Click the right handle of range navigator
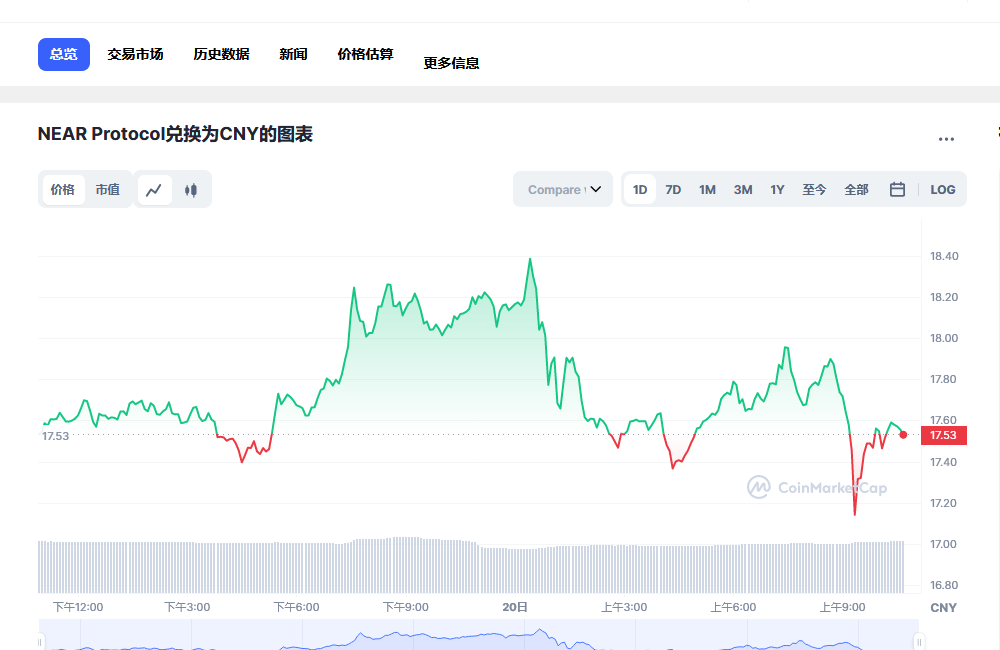This screenshot has height=650, width=1000. pos(919,642)
